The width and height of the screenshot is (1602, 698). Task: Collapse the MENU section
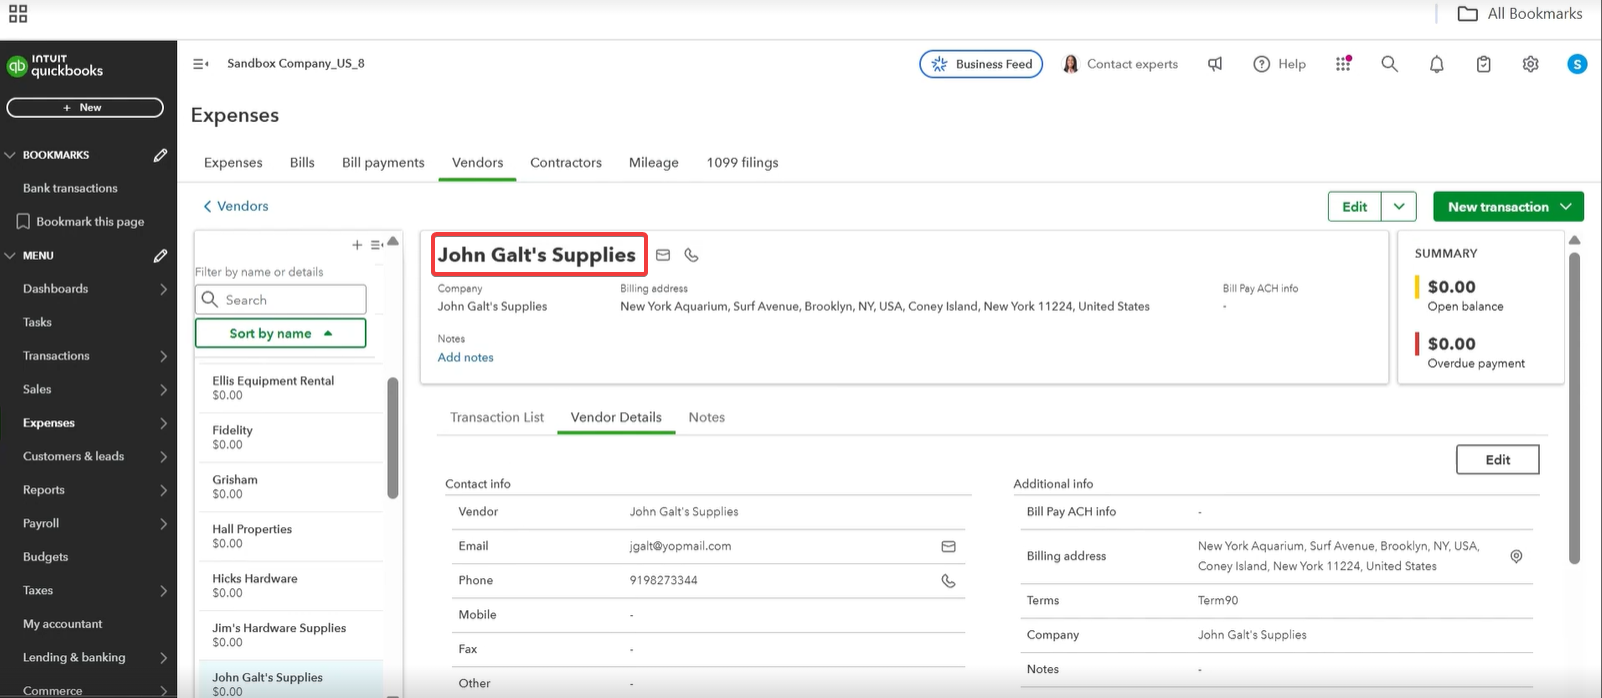[x=10, y=256]
